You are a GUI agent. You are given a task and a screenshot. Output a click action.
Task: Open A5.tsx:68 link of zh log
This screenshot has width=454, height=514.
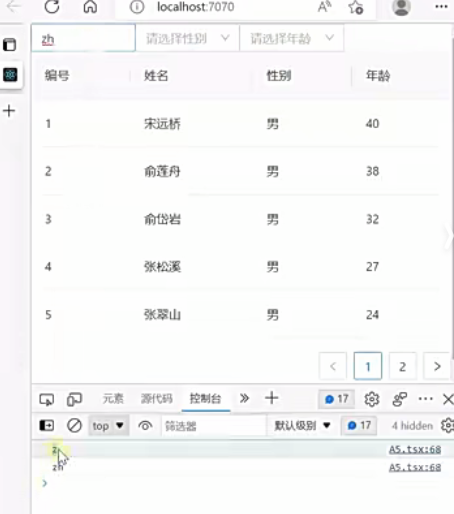pyautogui.click(x=415, y=467)
